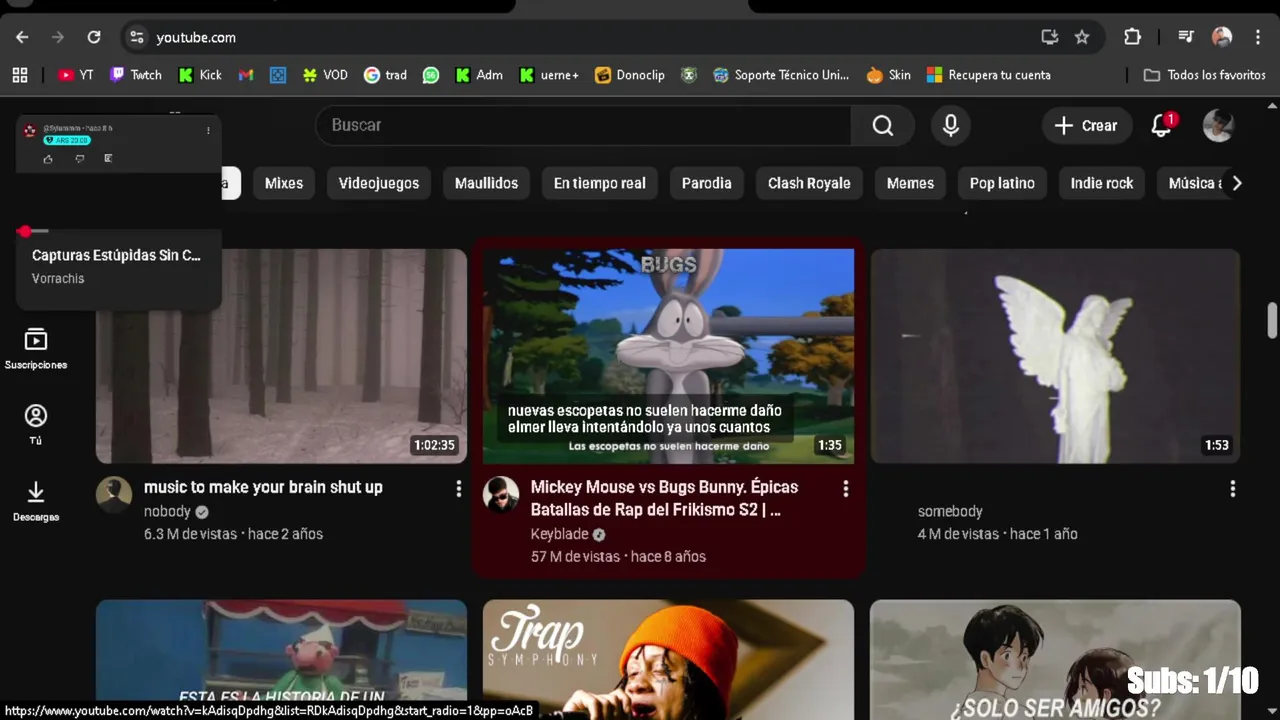Open the Adm bookmark
This screenshot has width=1280, height=720.
[x=479, y=75]
